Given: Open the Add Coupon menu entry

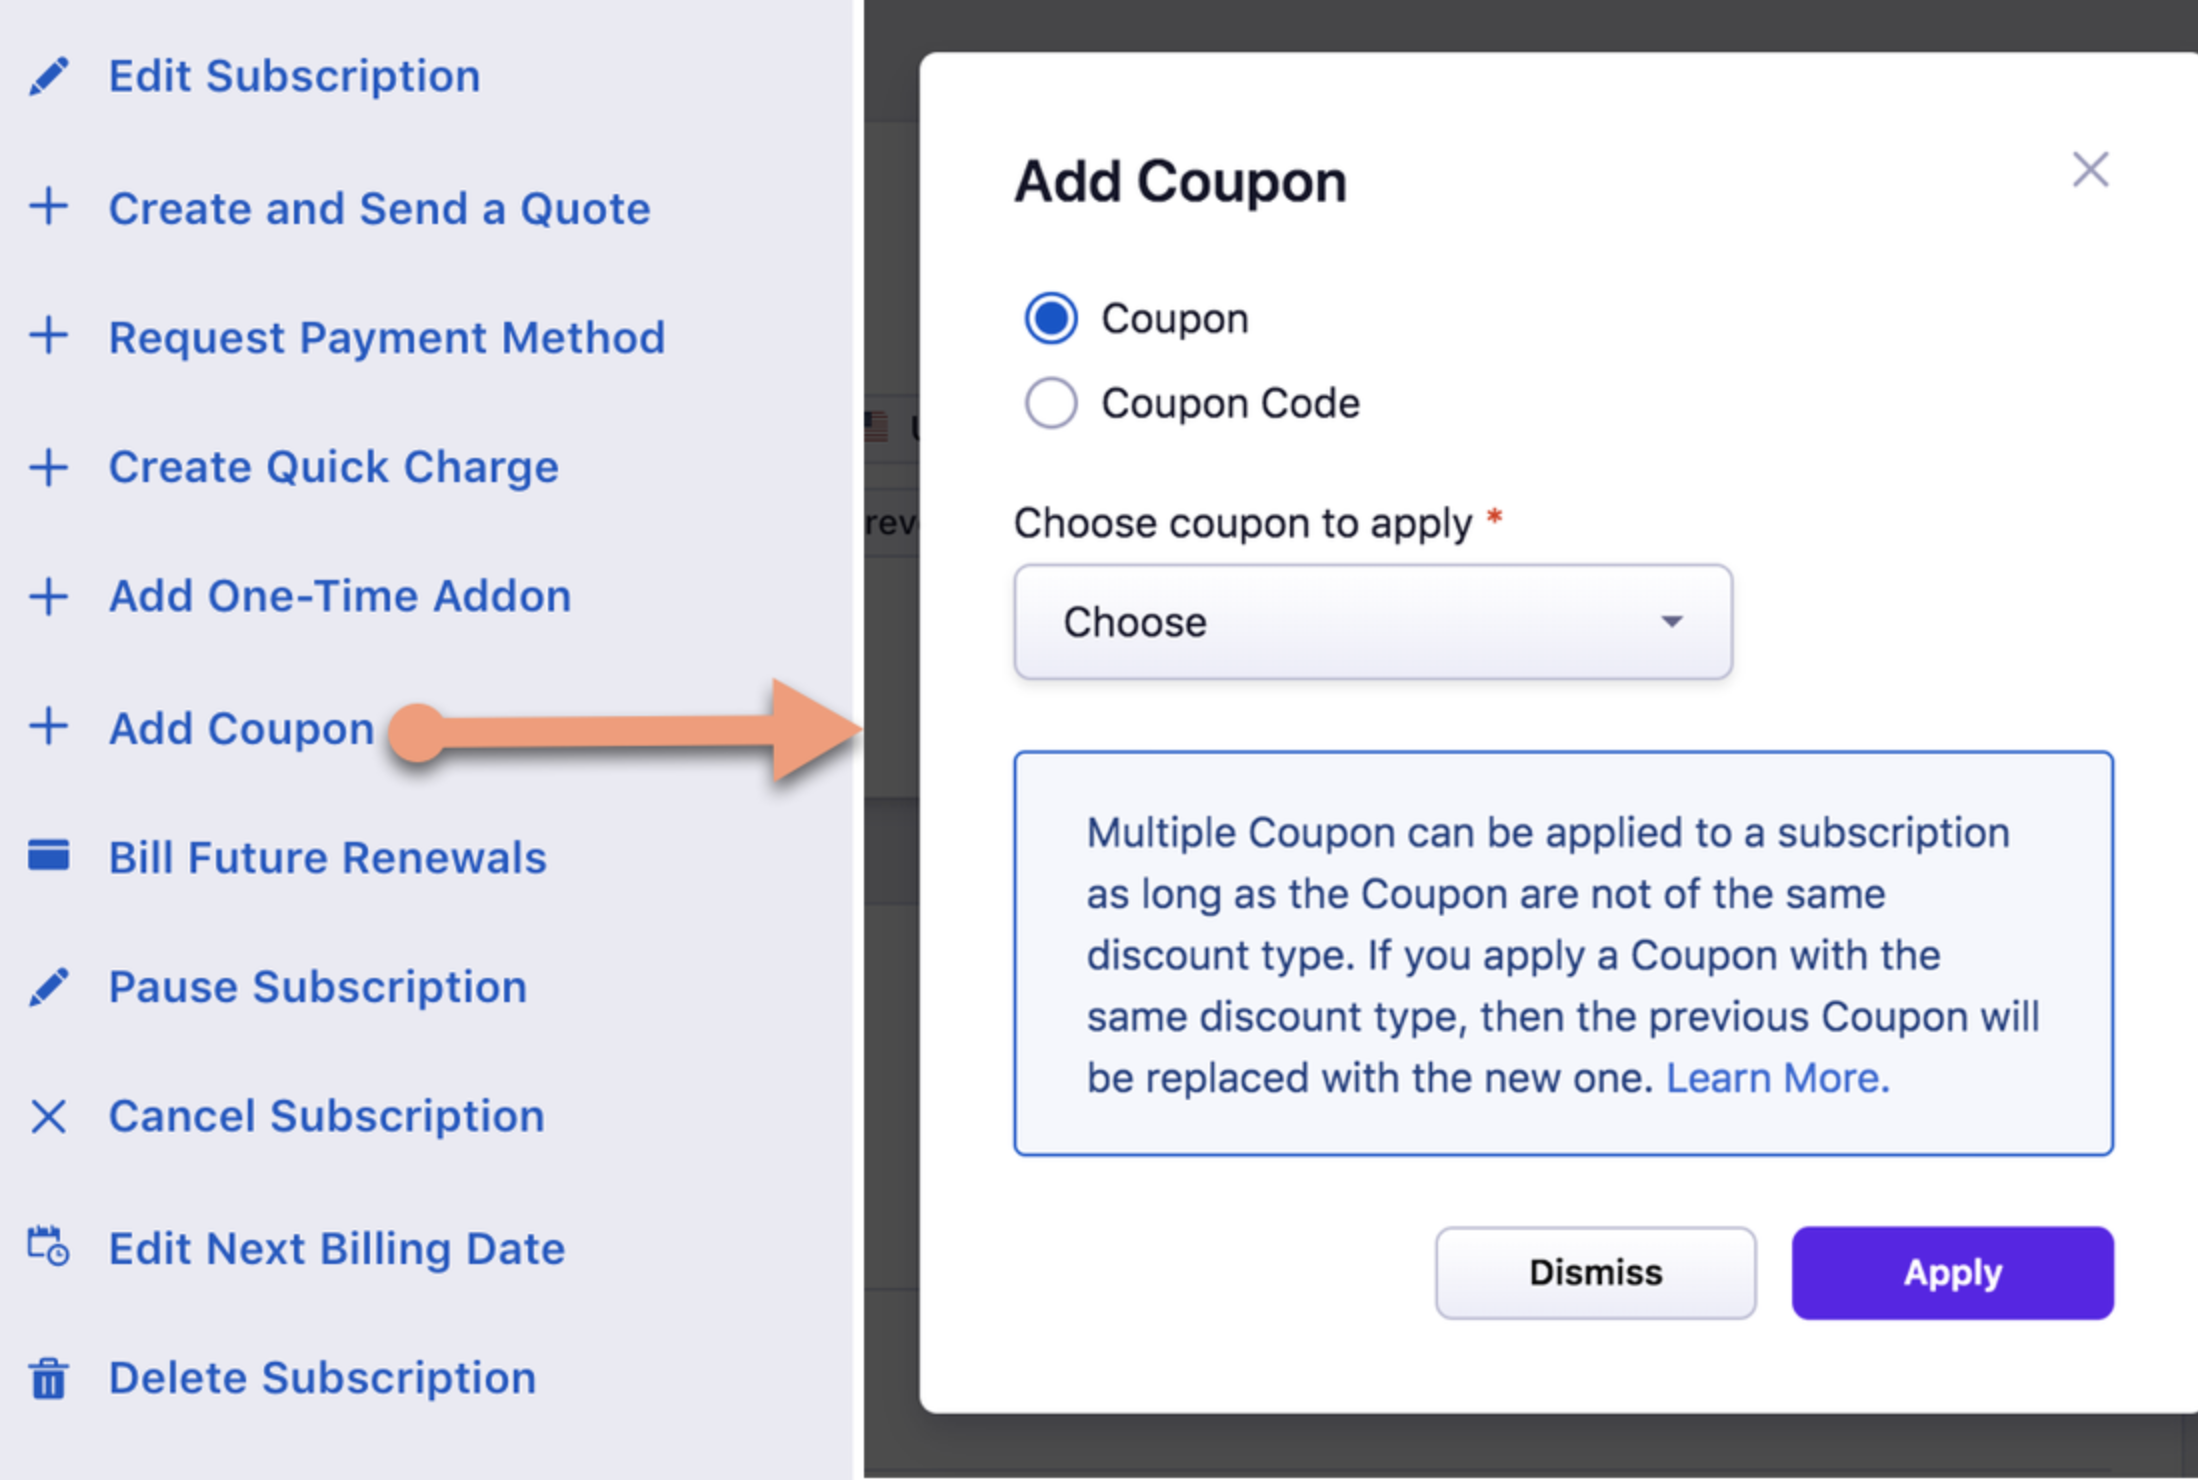Looking at the screenshot, I should pyautogui.click(x=240, y=727).
